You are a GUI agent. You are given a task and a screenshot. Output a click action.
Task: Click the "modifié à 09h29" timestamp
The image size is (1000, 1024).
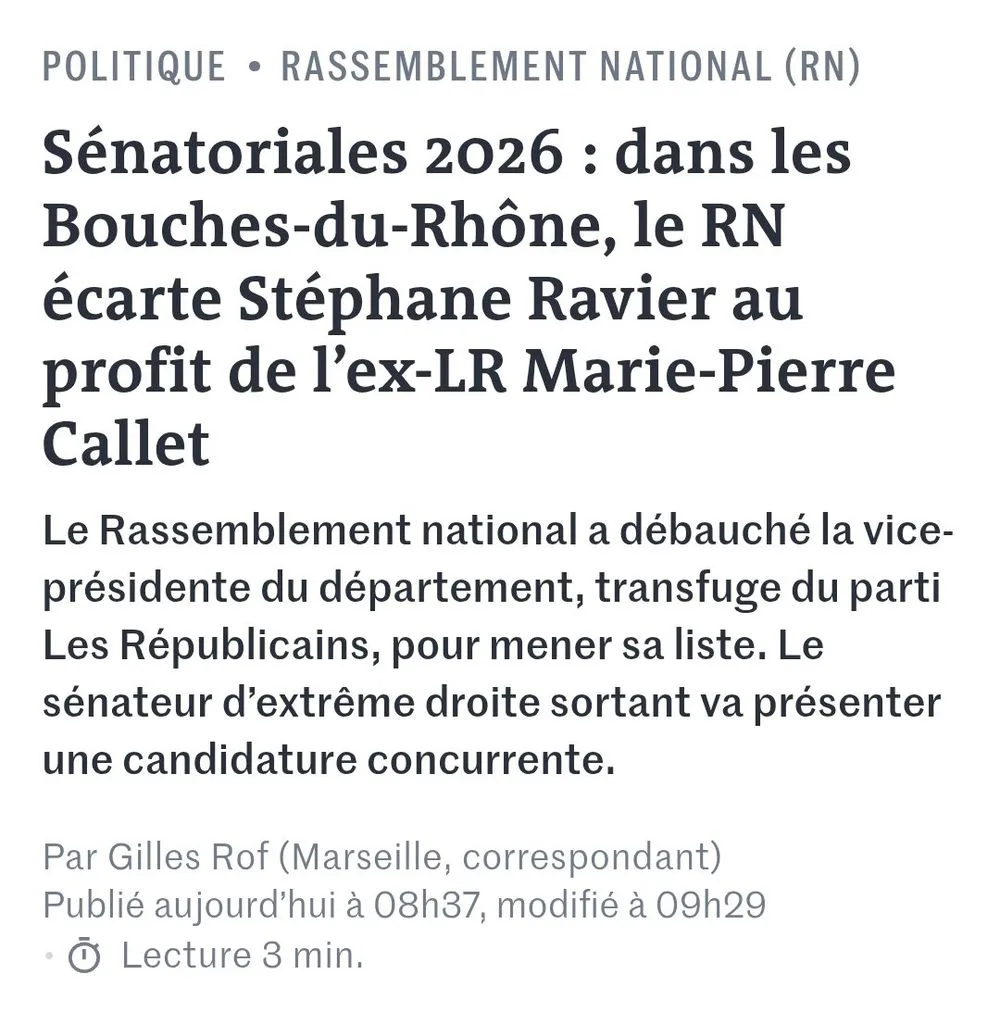click(631, 905)
